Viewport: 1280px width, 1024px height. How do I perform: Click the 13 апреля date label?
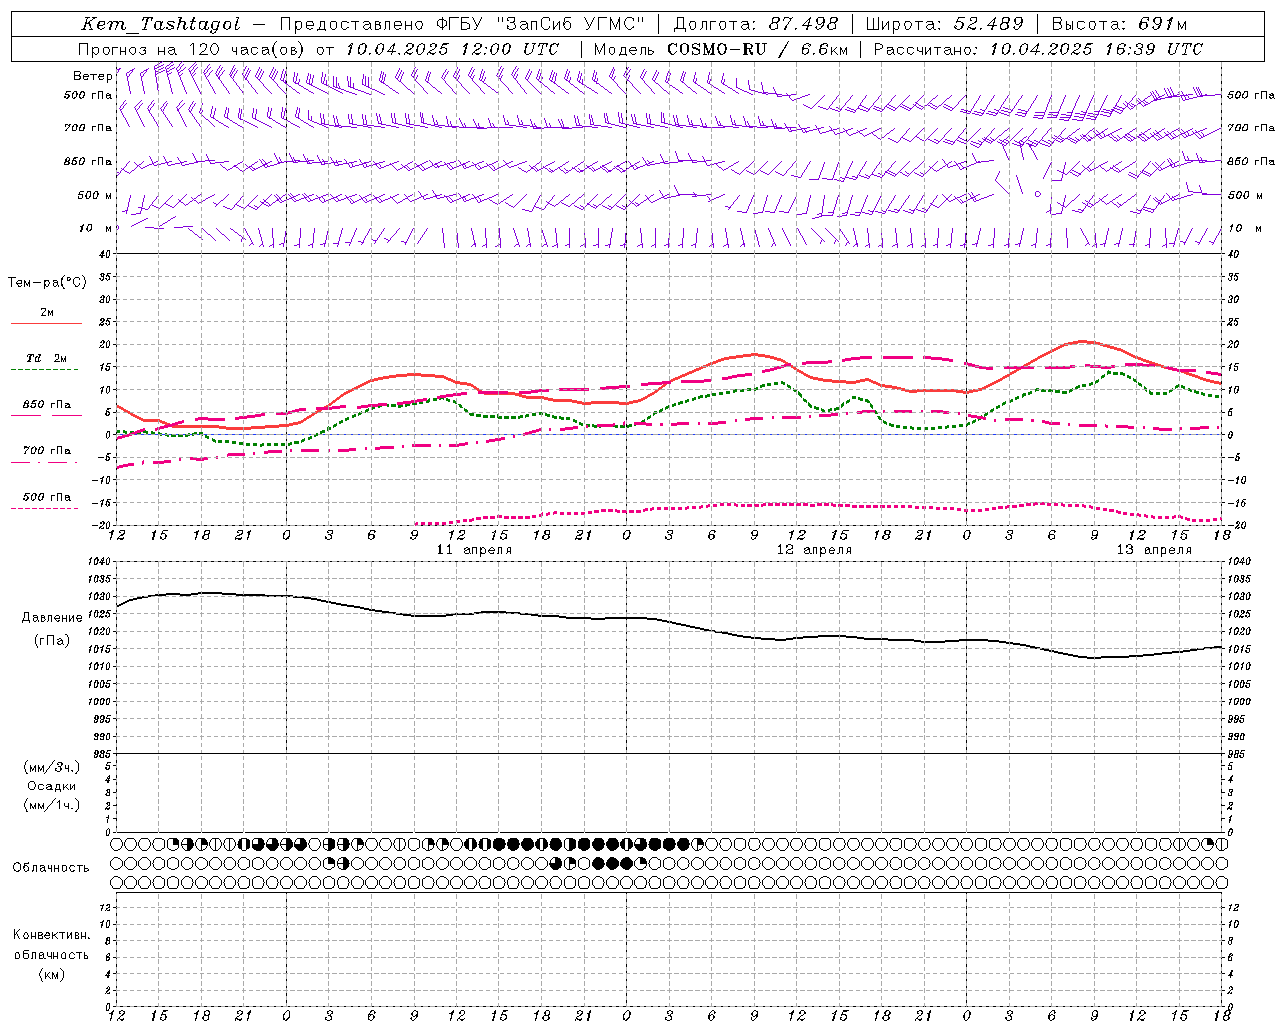1155,550
